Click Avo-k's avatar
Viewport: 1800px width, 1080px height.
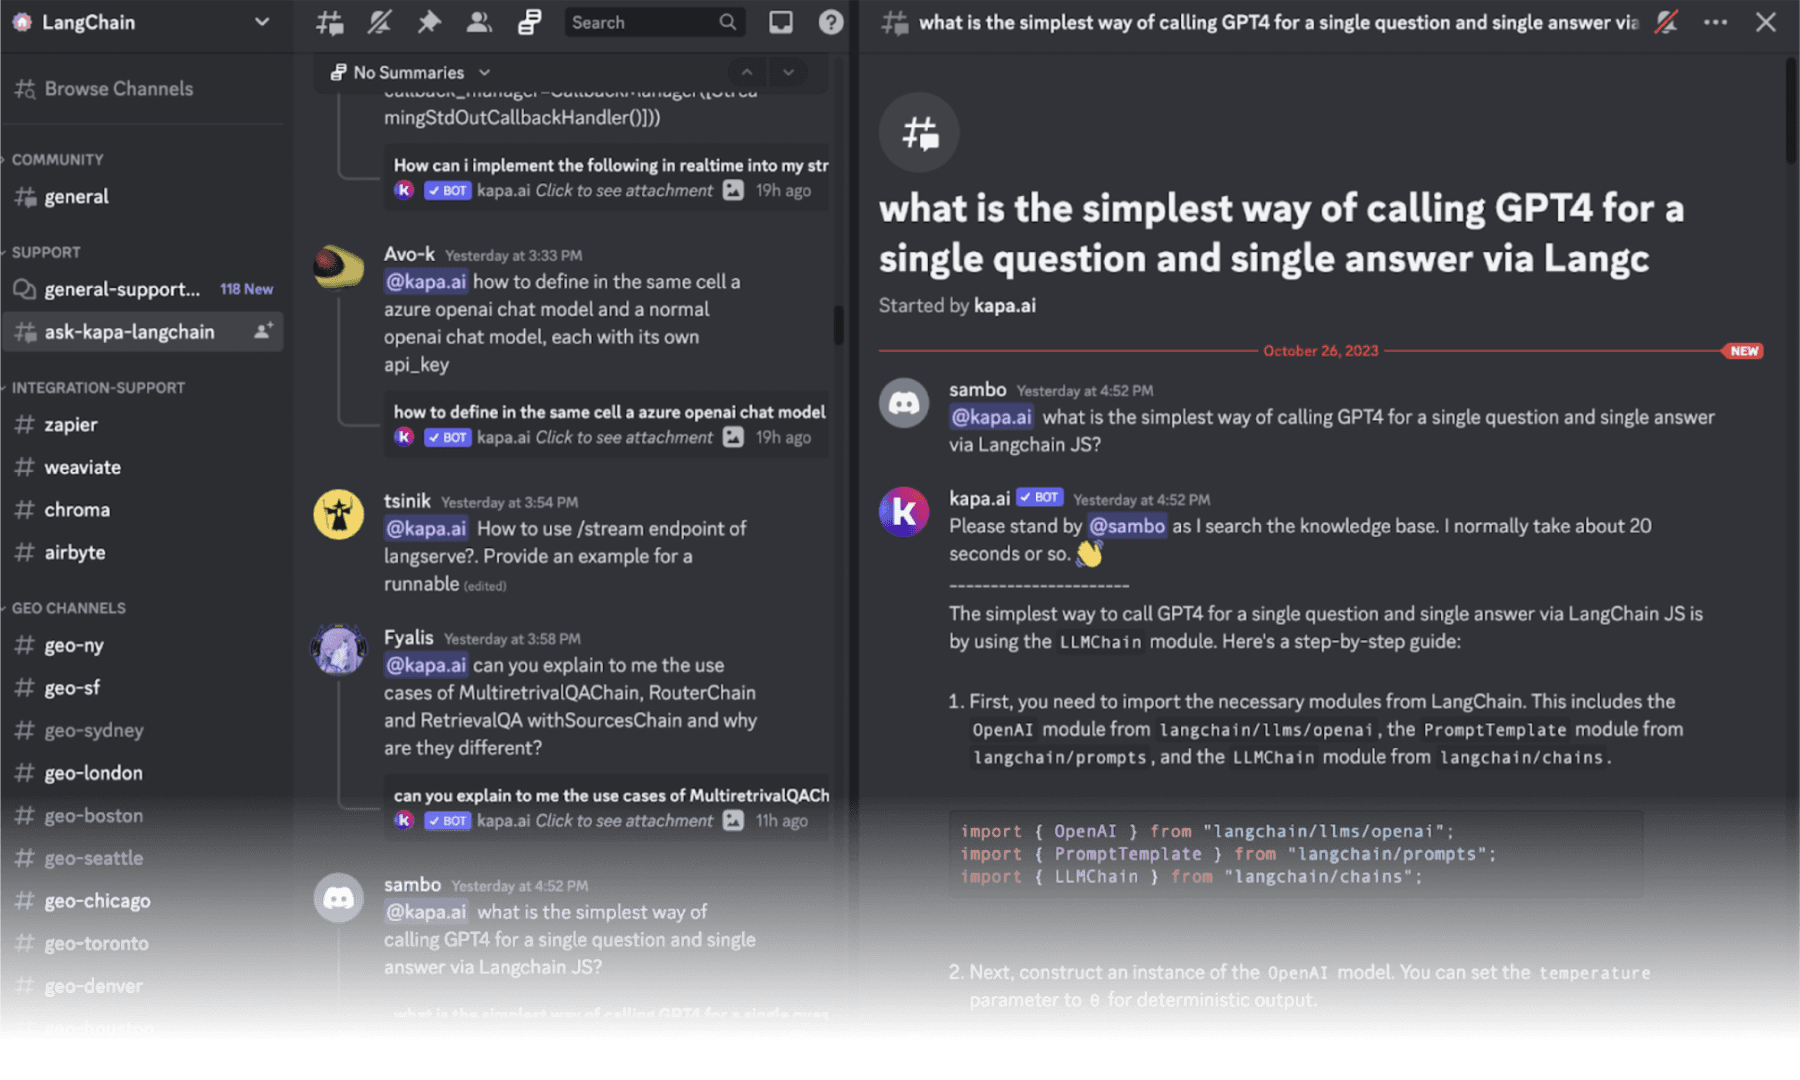(x=339, y=267)
